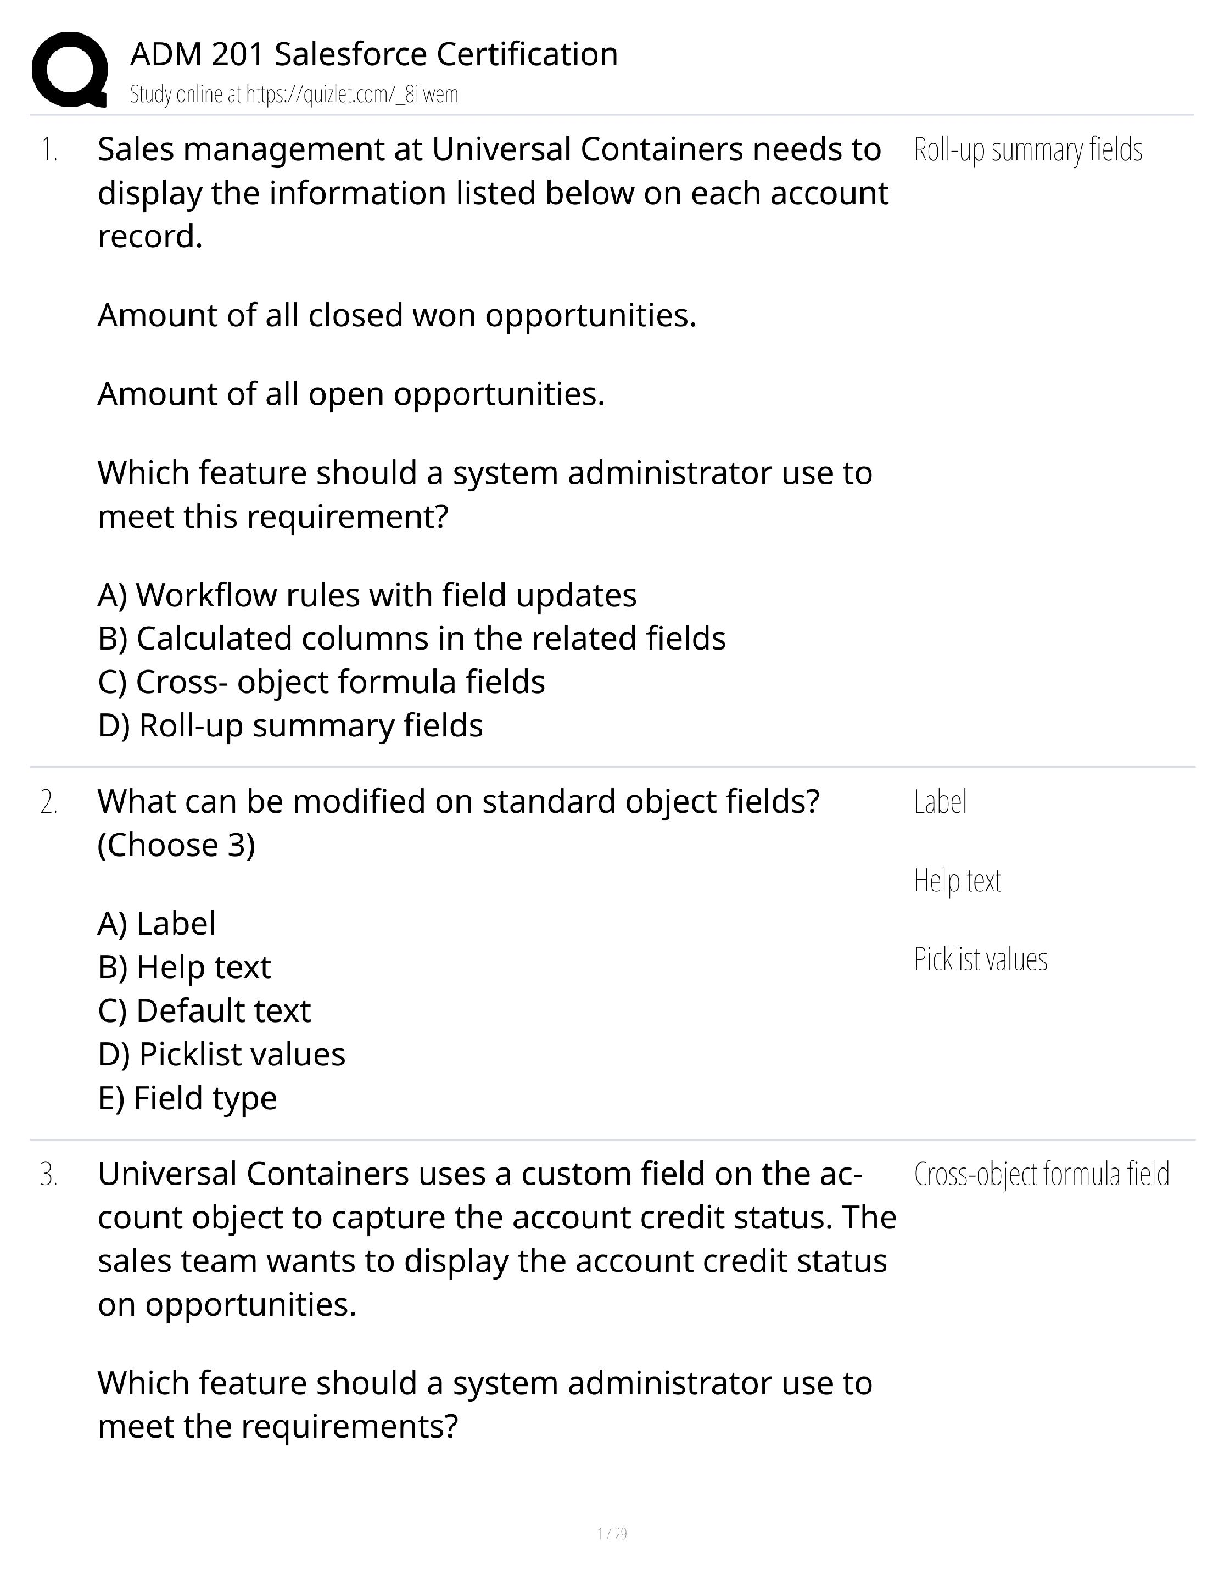
Task: Click the 'Picklist values' answer on the right
Action: pyautogui.click(x=980, y=960)
